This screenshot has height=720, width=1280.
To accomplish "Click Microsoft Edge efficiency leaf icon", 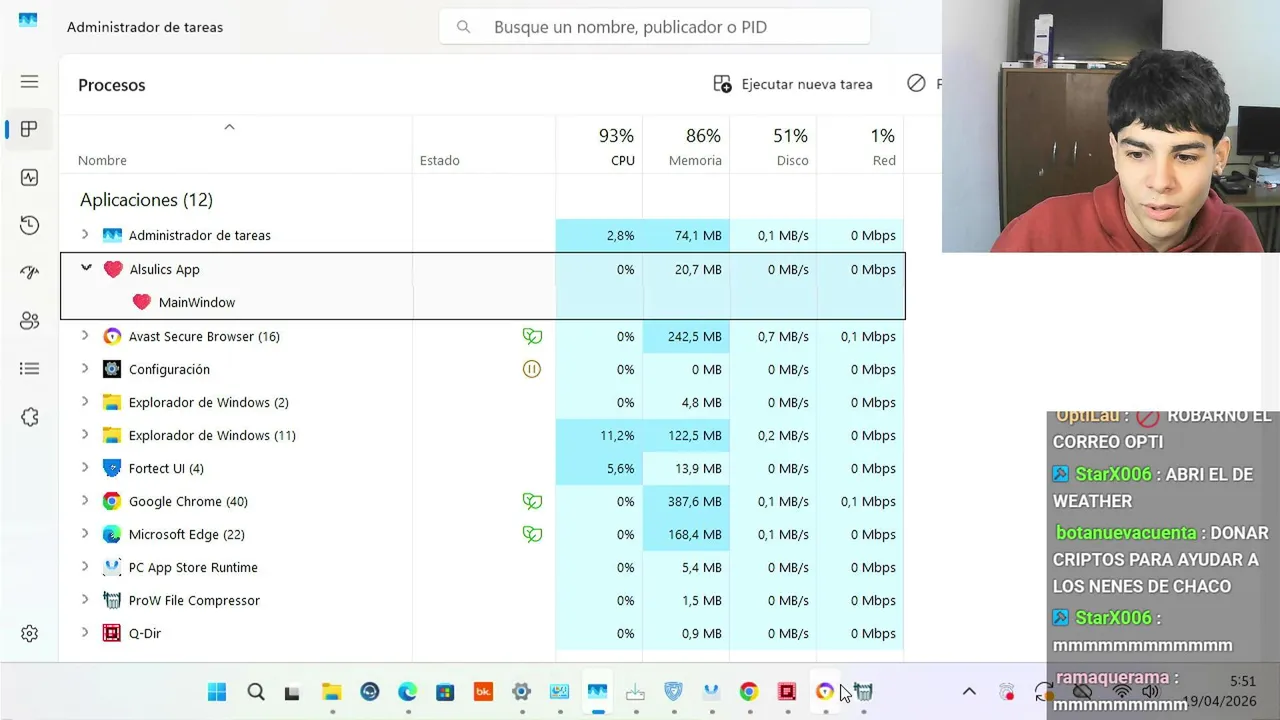I will coord(532,534).
